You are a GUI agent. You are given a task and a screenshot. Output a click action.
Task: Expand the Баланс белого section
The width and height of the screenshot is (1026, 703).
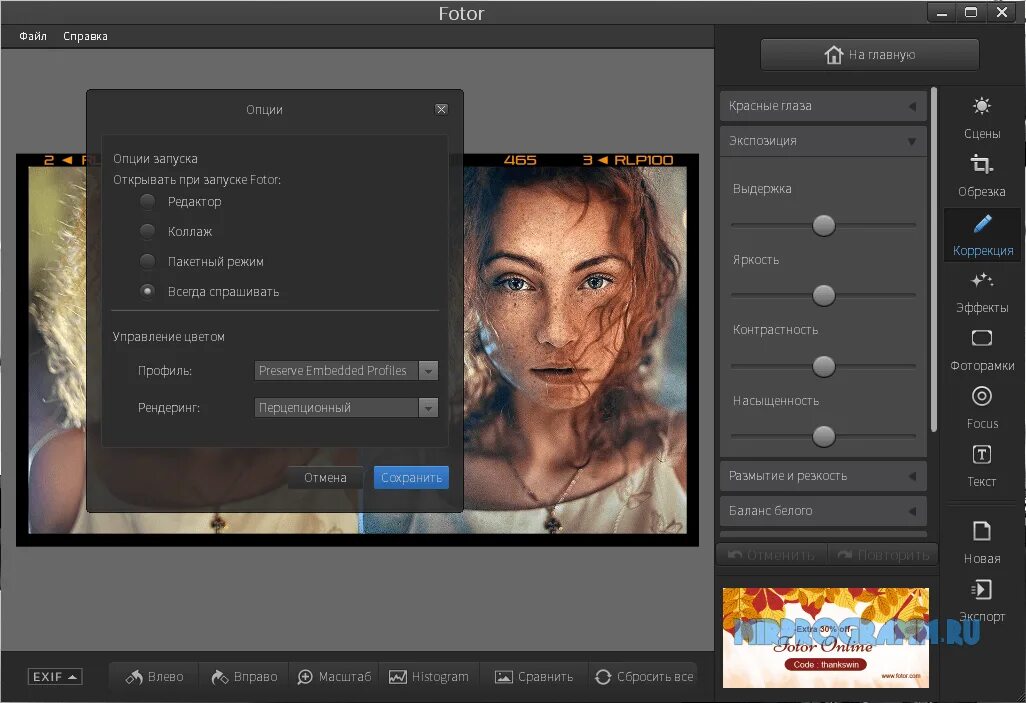point(823,511)
